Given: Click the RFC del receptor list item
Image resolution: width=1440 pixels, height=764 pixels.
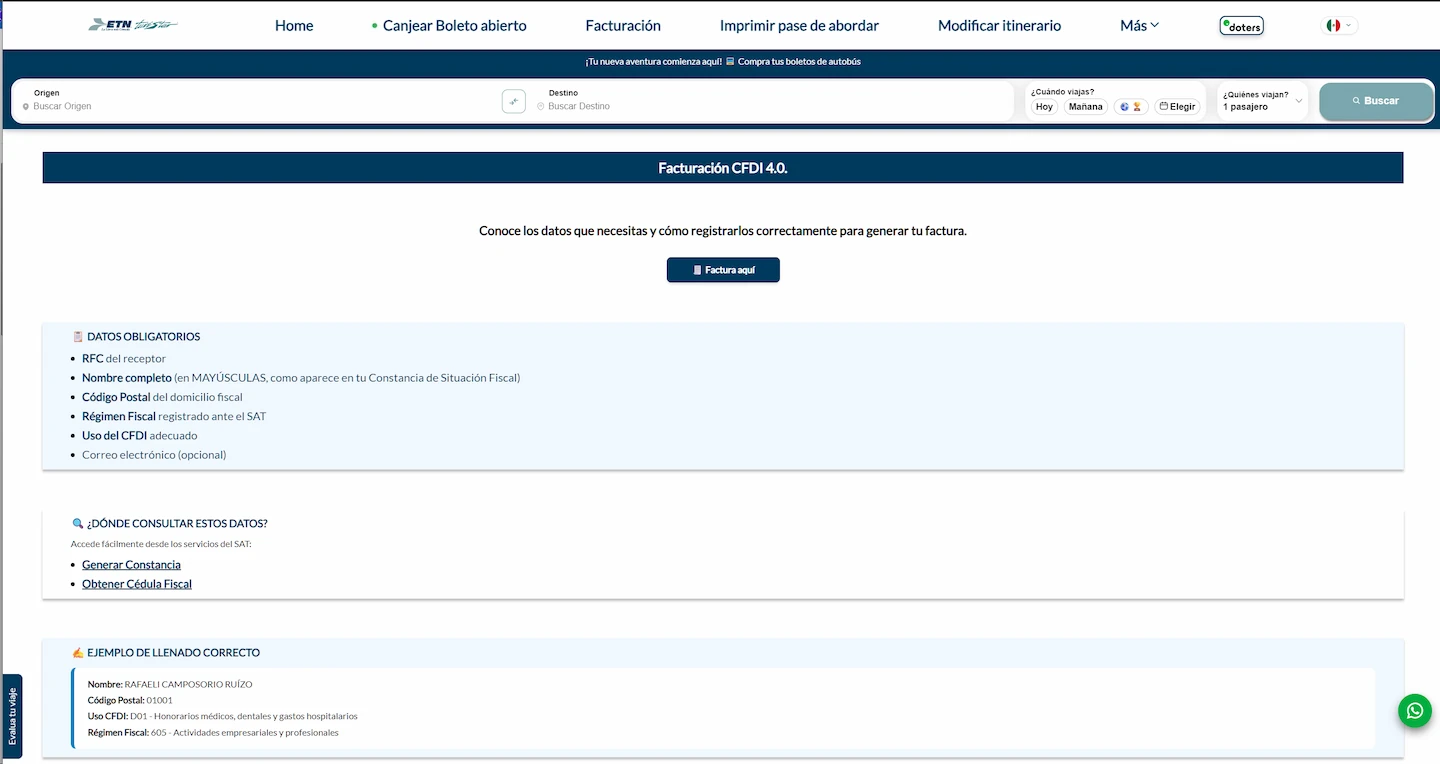Looking at the screenshot, I should coord(124,358).
